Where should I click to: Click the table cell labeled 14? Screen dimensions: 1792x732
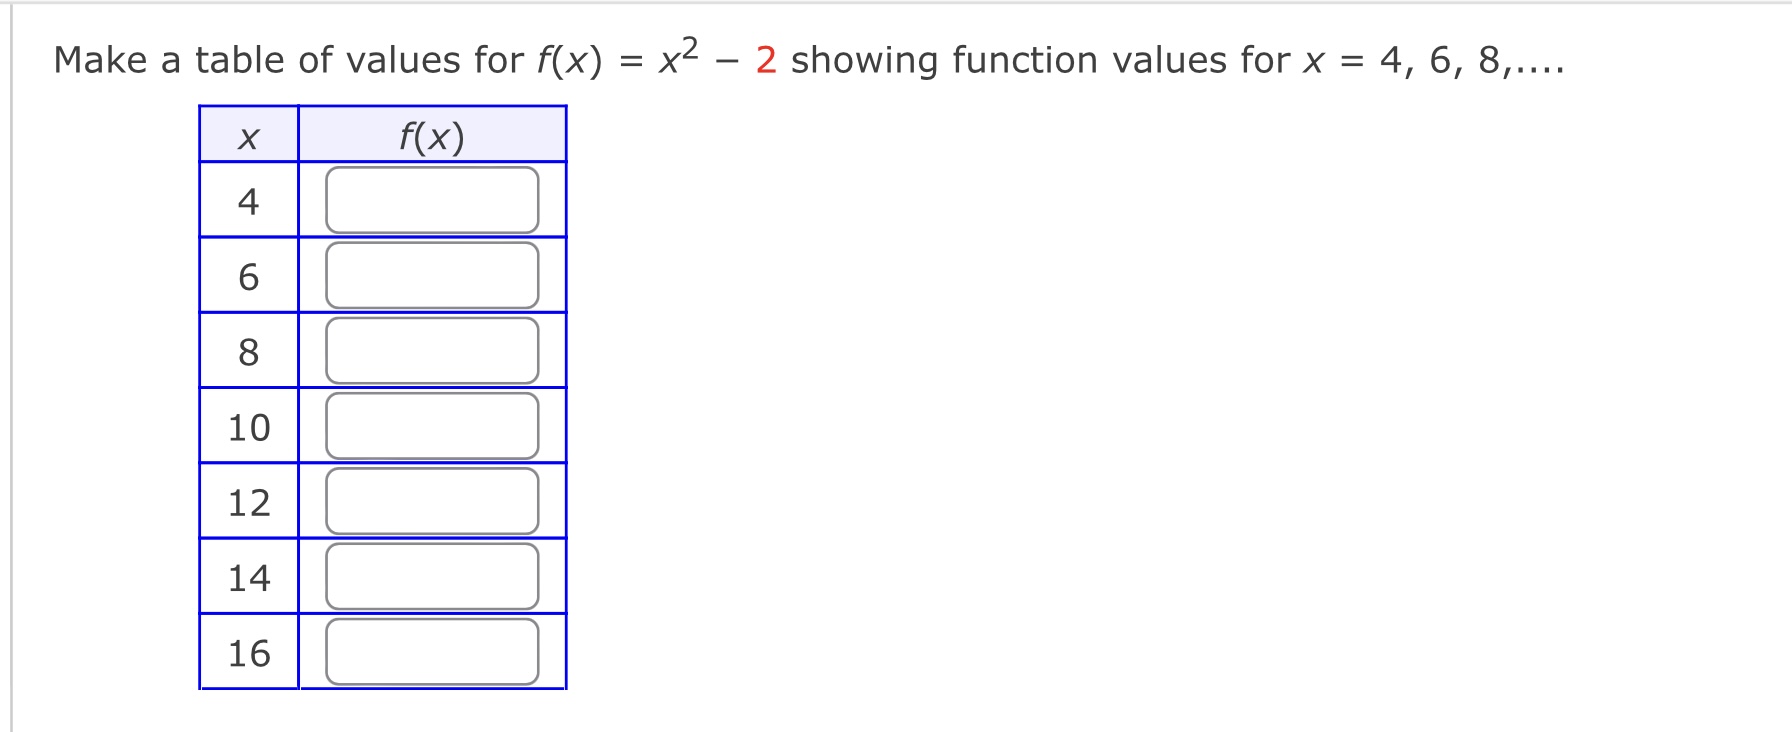[x=249, y=578]
